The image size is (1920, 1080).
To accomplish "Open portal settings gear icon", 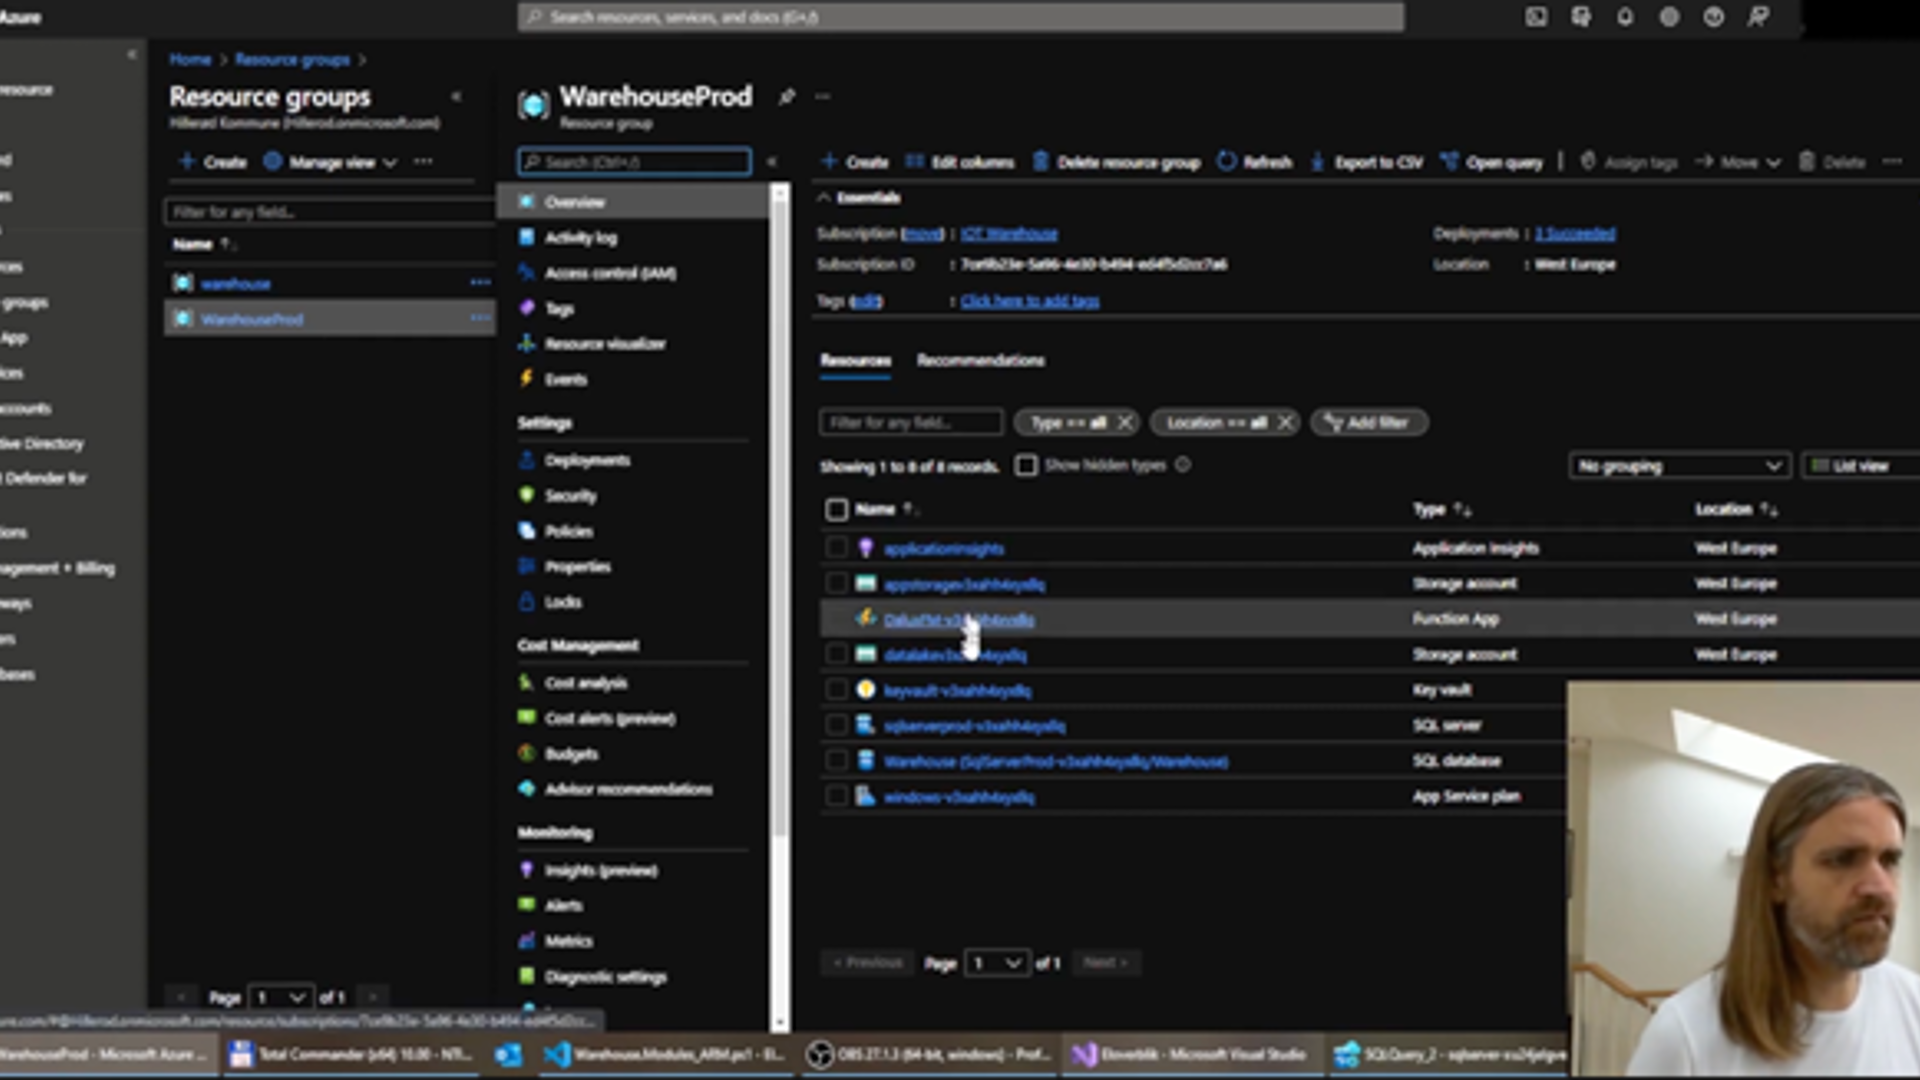I will pyautogui.click(x=1669, y=17).
